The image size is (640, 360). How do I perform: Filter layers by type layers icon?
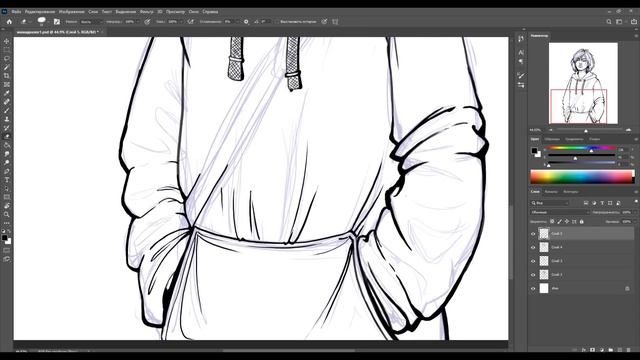point(602,203)
